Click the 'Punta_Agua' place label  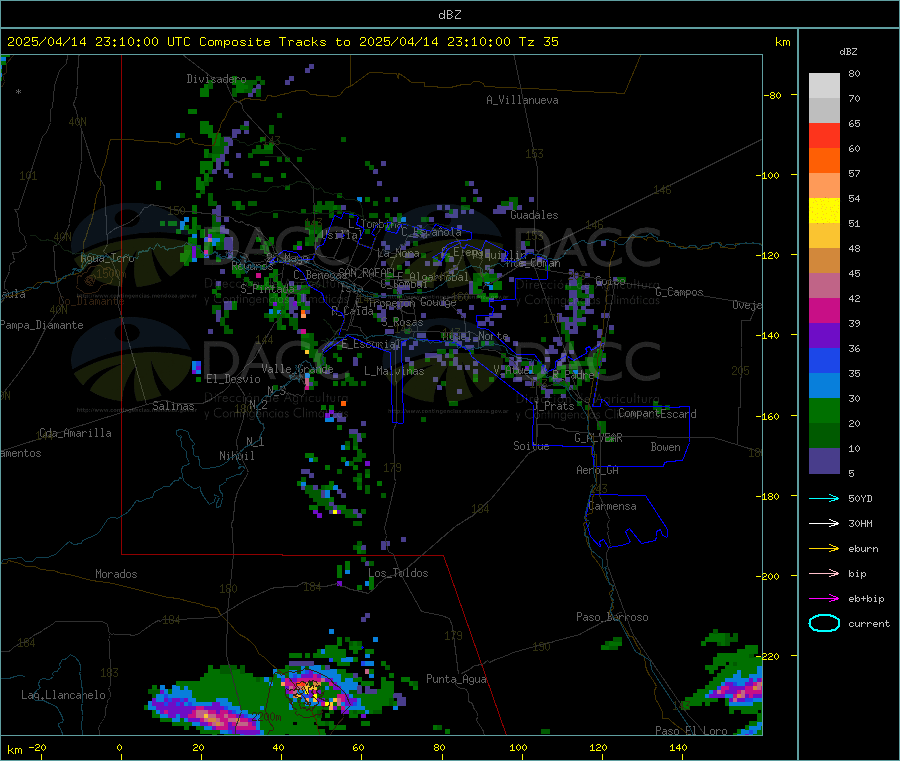pyautogui.click(x=456, y=680)
